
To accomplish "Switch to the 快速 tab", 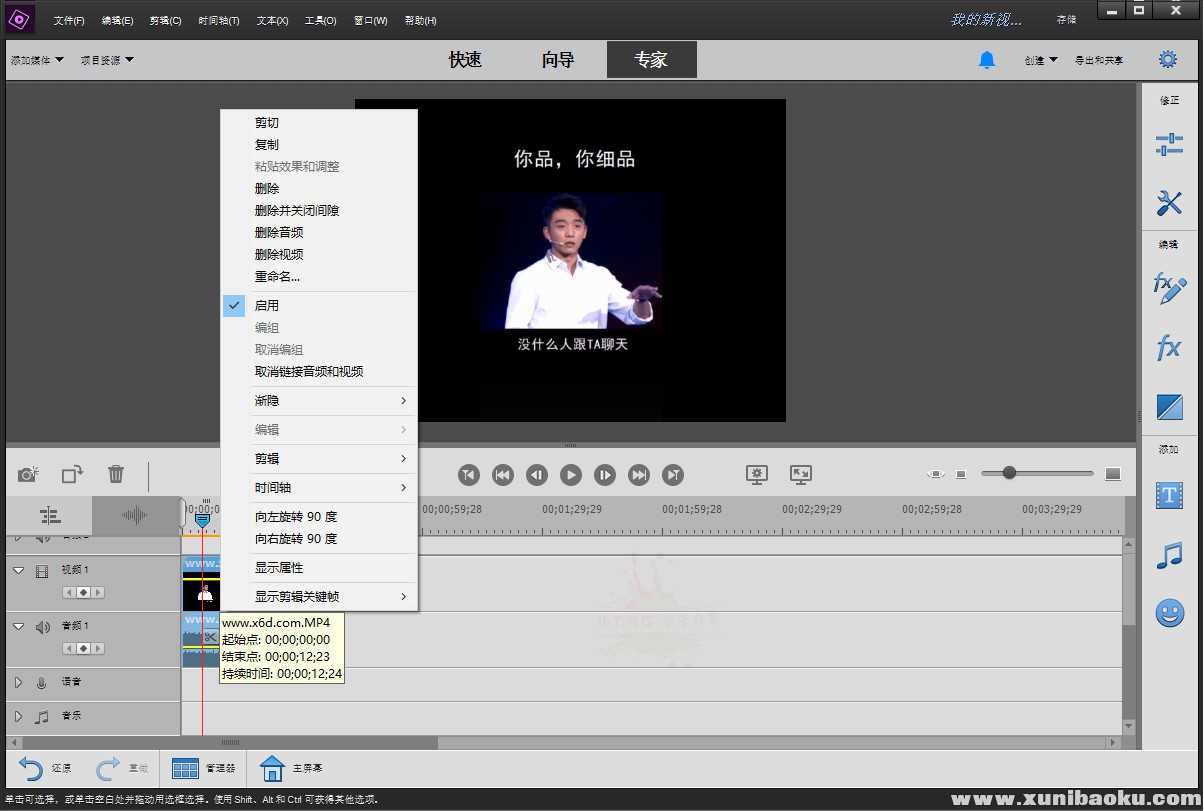I will point(465,60).
